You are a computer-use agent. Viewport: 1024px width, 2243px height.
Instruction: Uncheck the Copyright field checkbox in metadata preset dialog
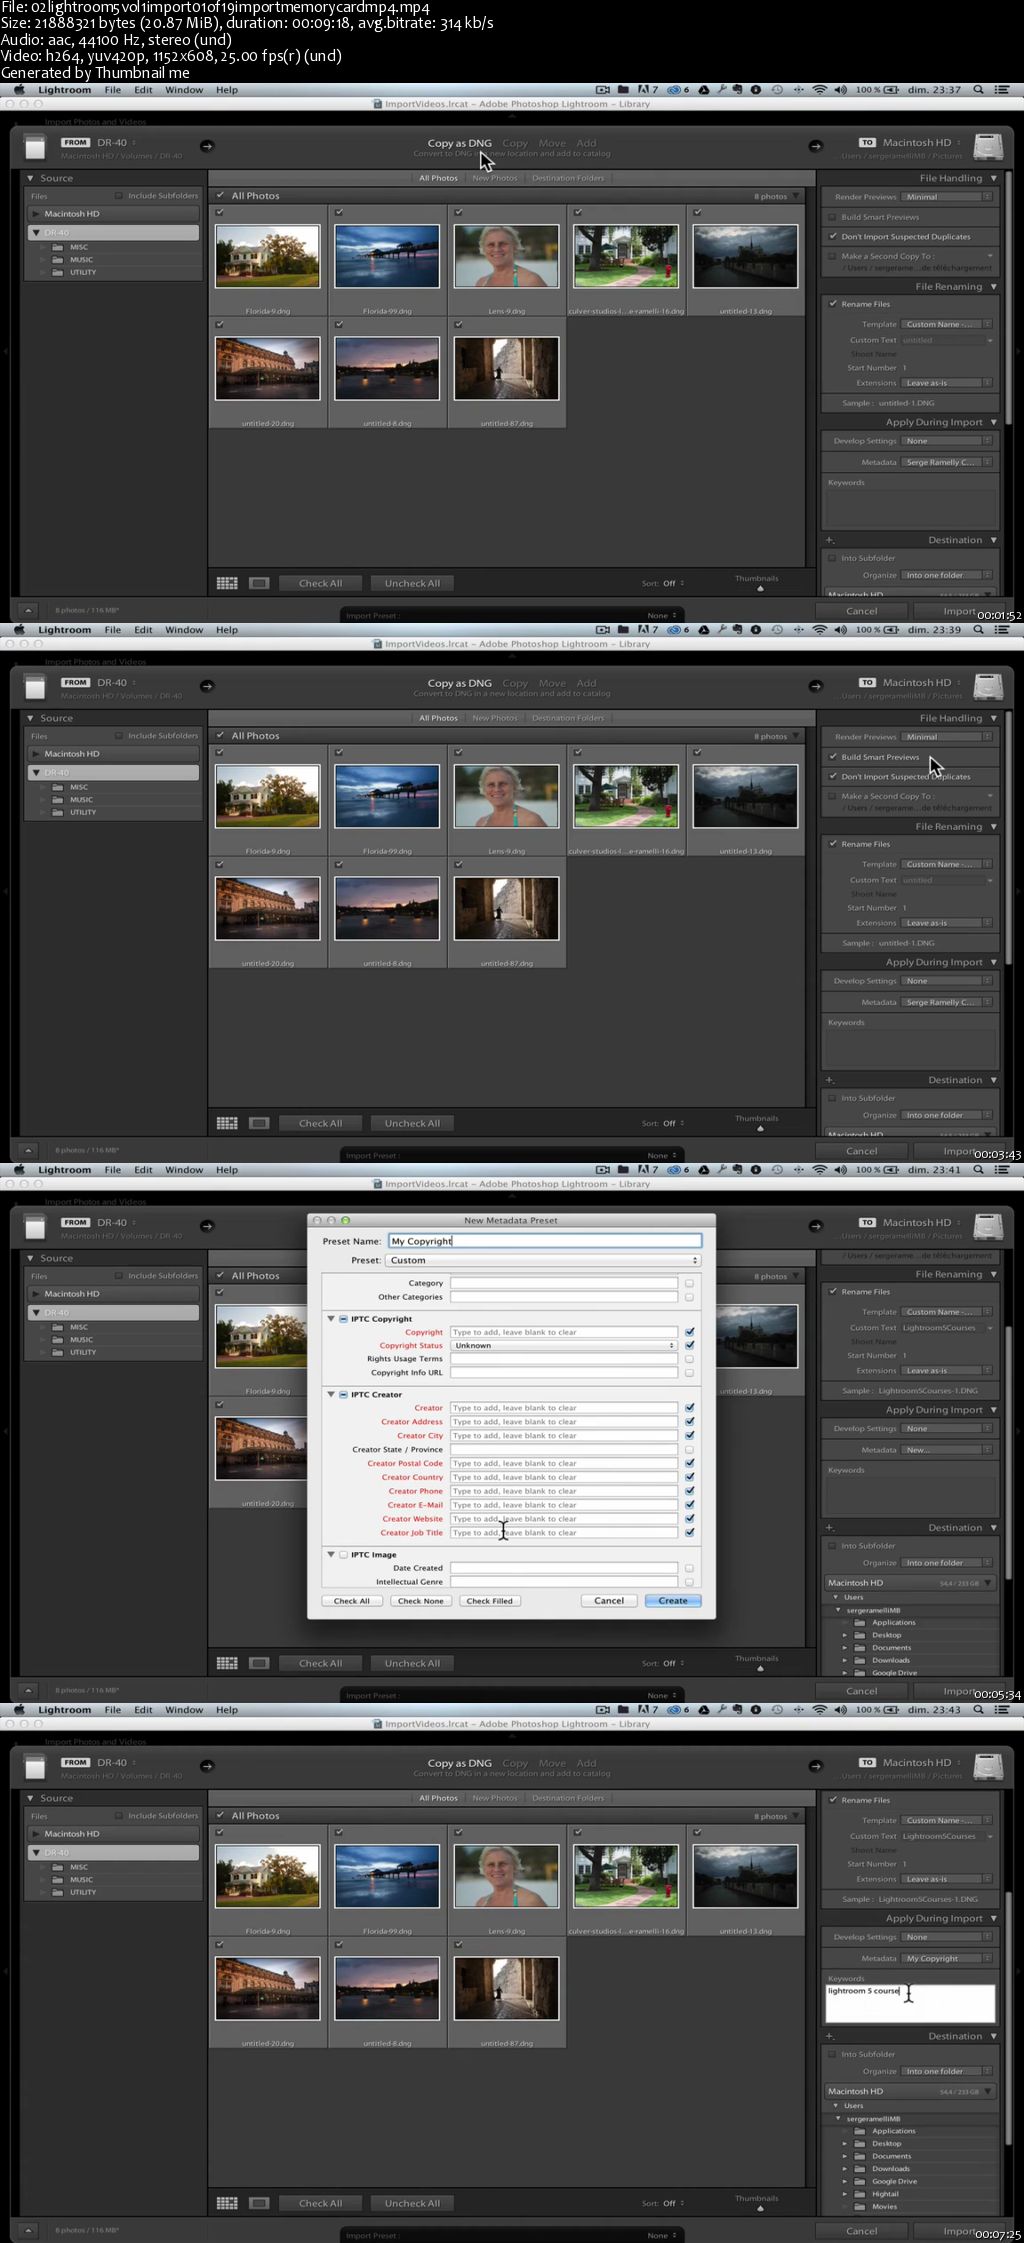coord(689,1332)
